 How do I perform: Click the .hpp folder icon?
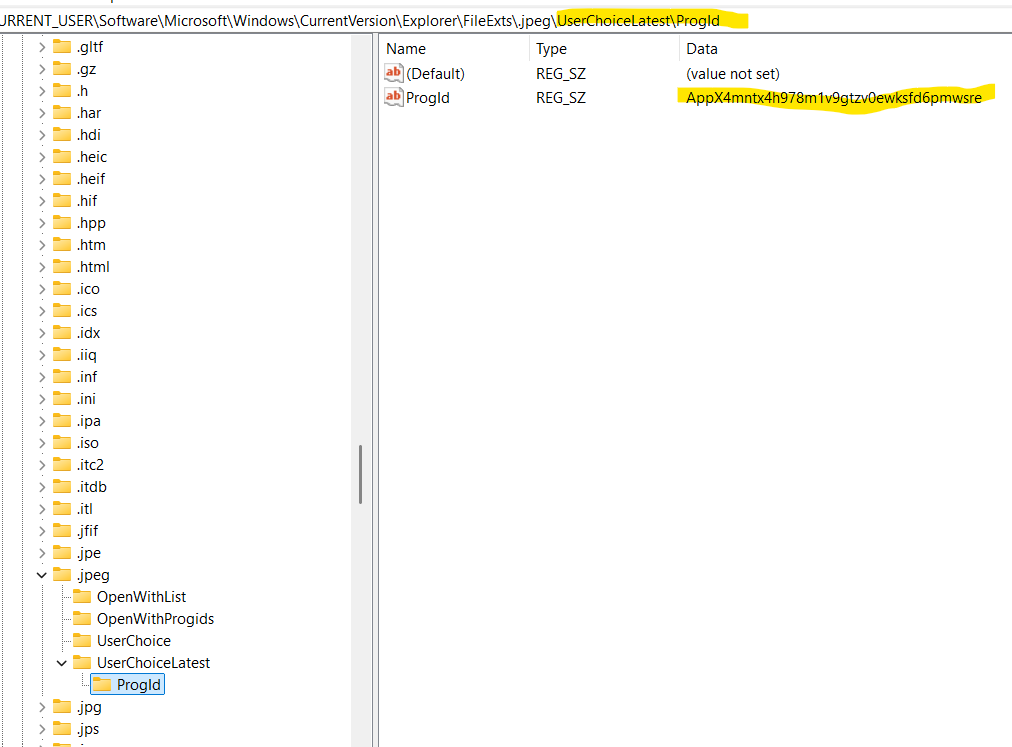pos(62,222)
